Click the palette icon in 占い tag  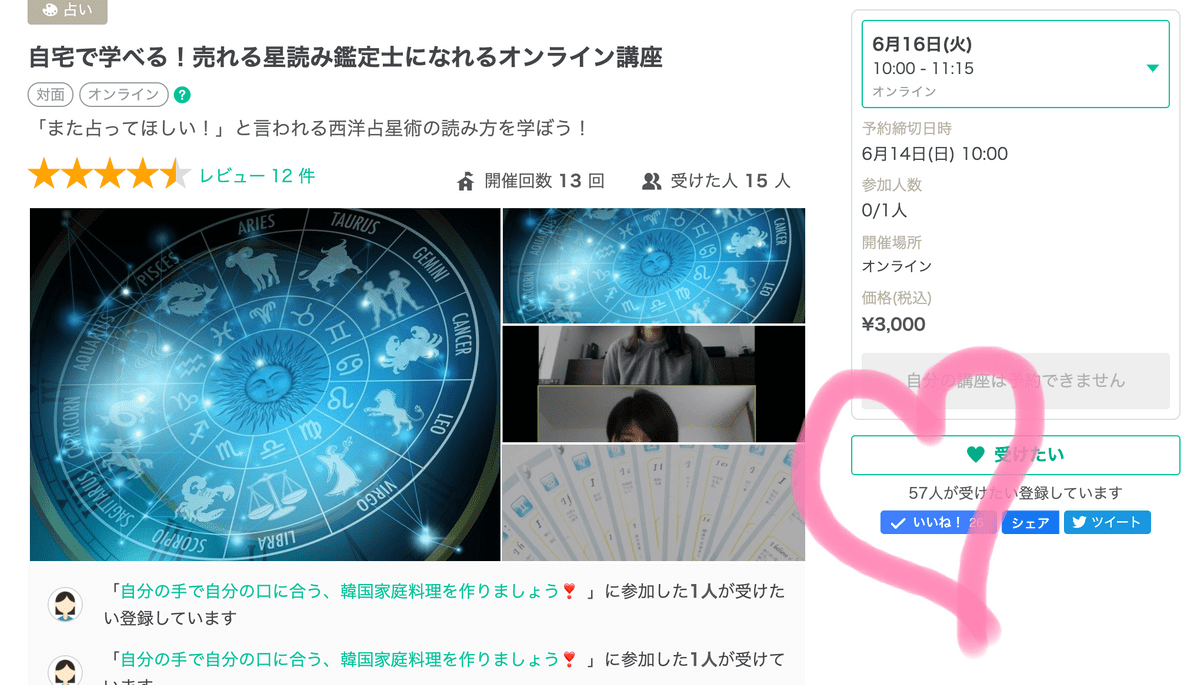tap(51, 9)
